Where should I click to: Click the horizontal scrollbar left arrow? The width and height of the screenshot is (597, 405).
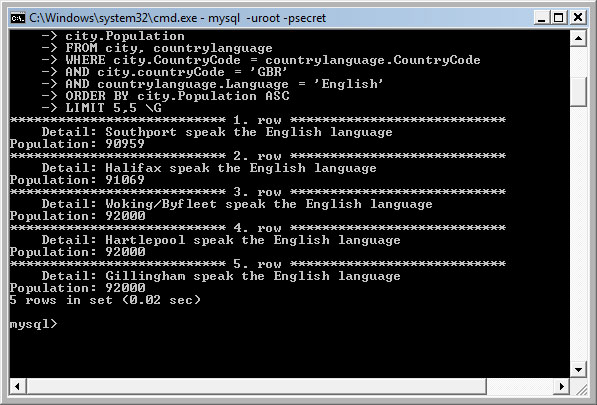[x=18, y=387]
